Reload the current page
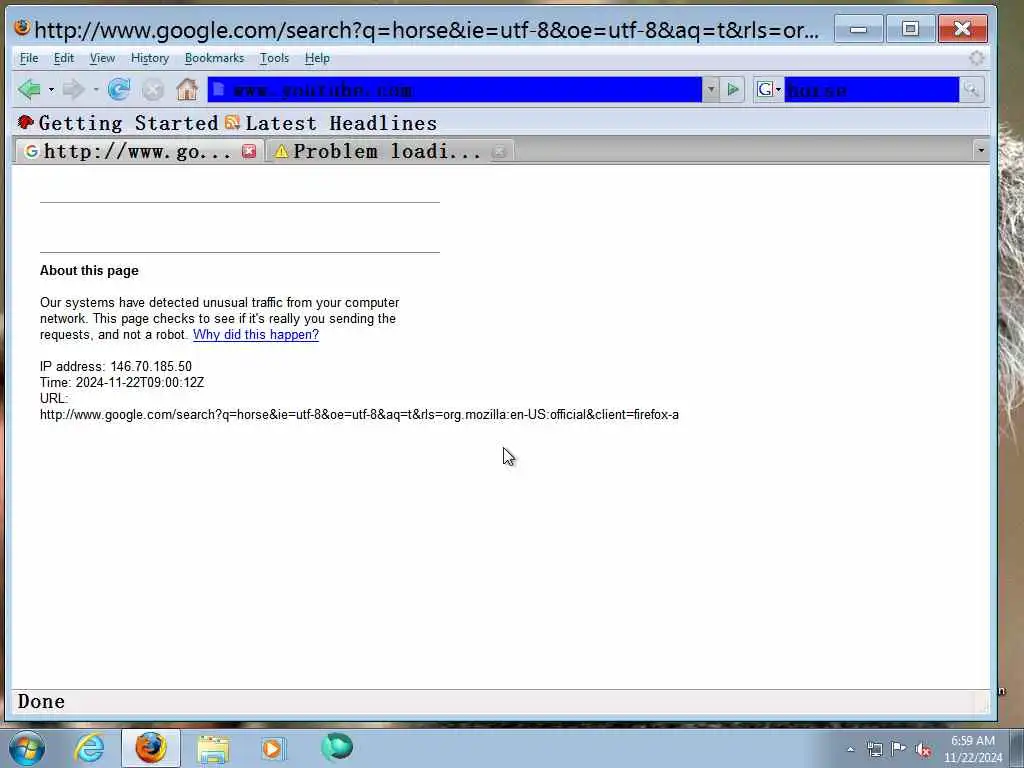1024x768 pixels. point(119,89)
